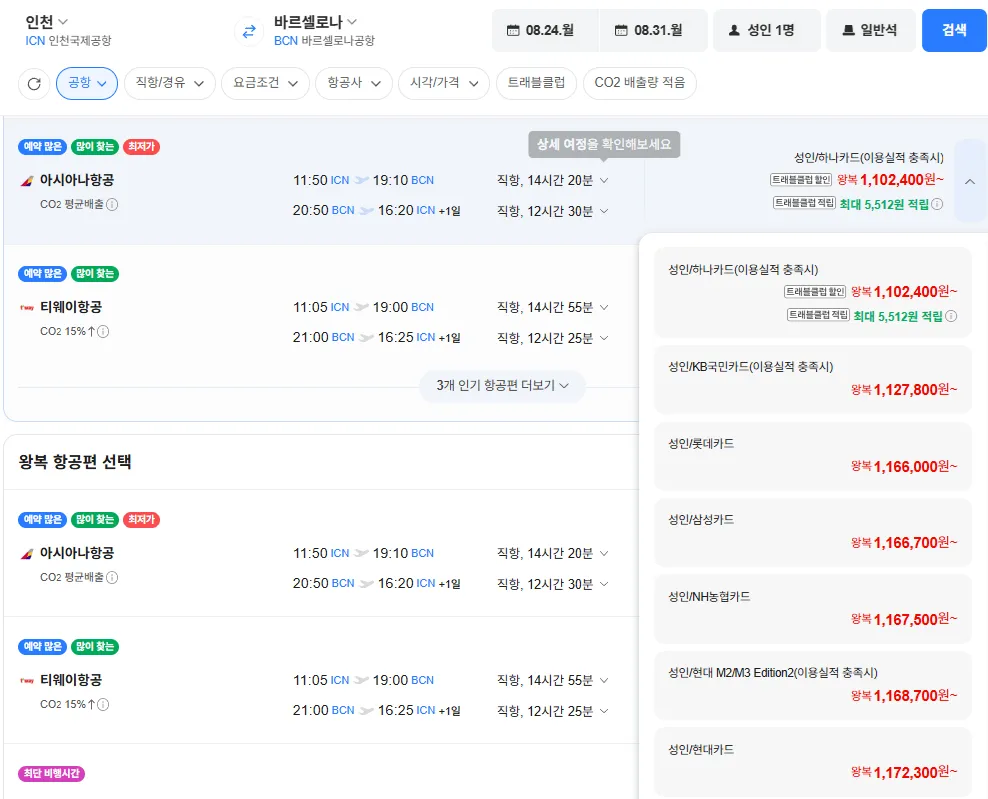Select 성인/KB국민카드 fare 1,127,800원
988x799 pixels.
pos(813,379)
